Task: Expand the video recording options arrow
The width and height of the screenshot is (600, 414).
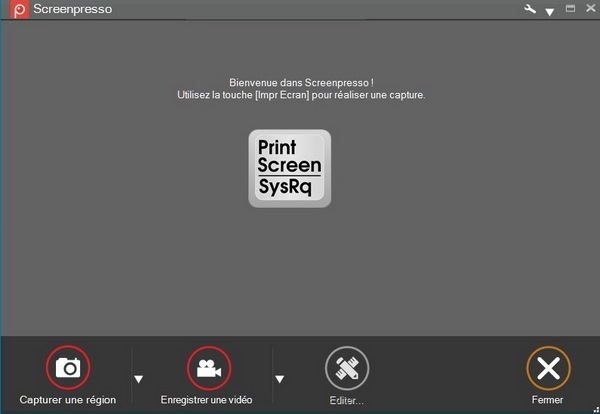Action: (x=280, y=379)
